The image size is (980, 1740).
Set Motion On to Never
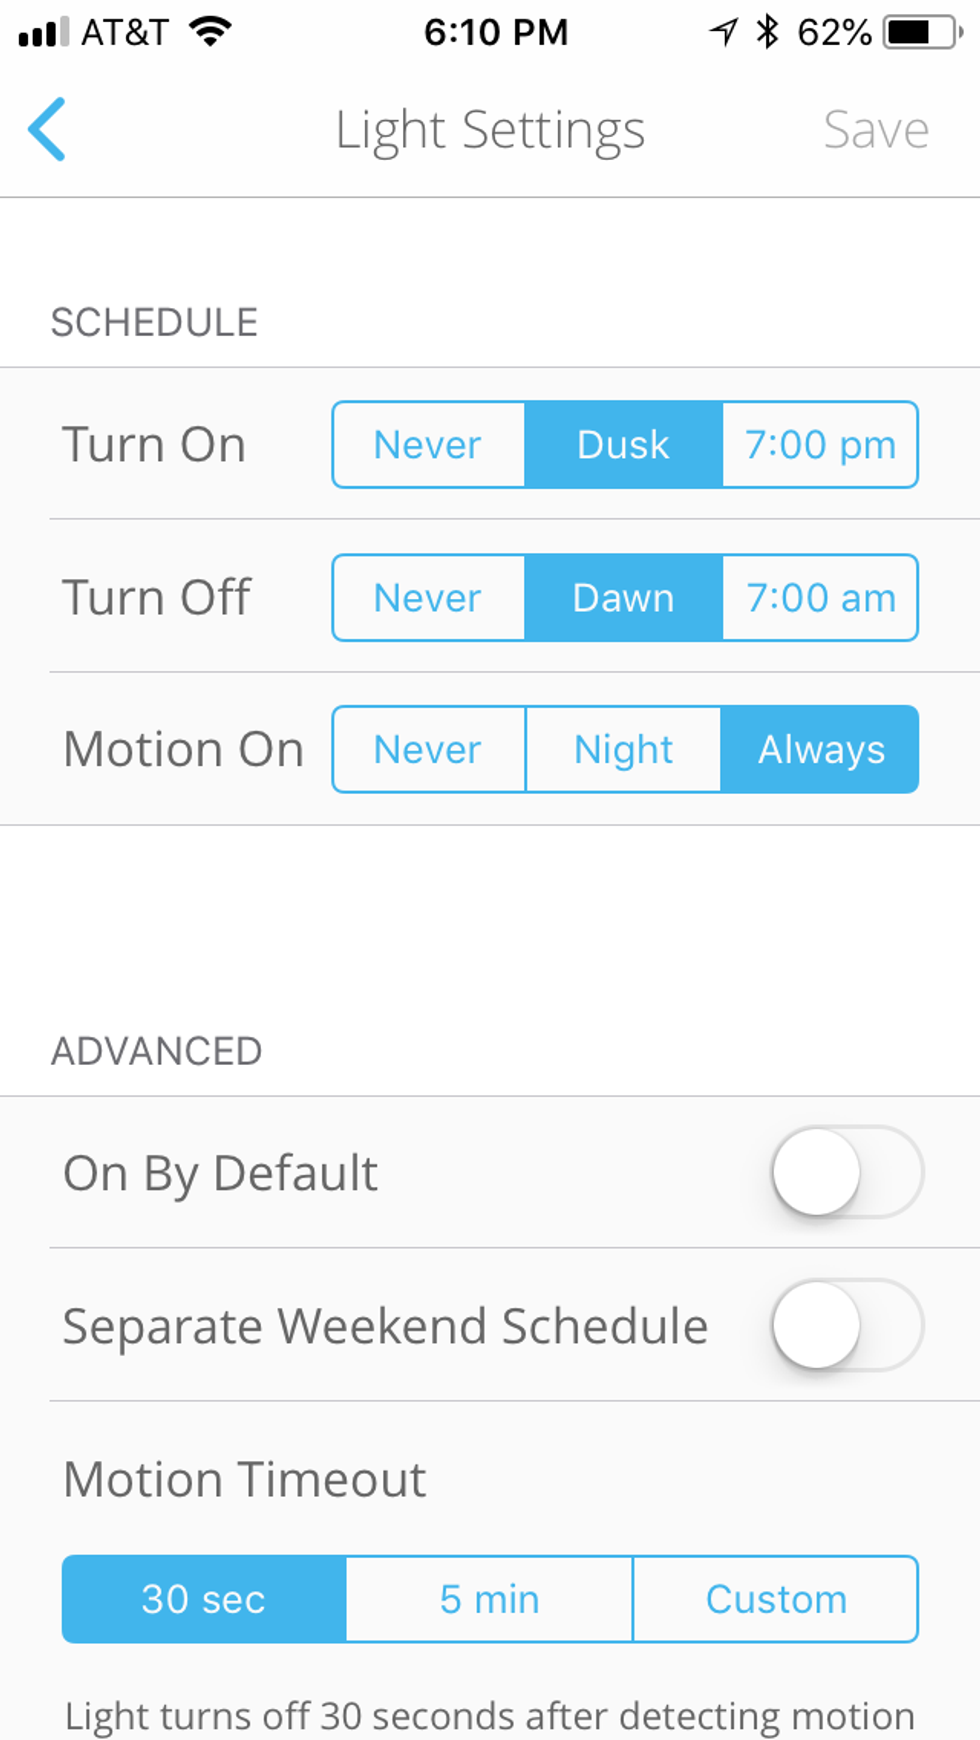click(428, 750)
